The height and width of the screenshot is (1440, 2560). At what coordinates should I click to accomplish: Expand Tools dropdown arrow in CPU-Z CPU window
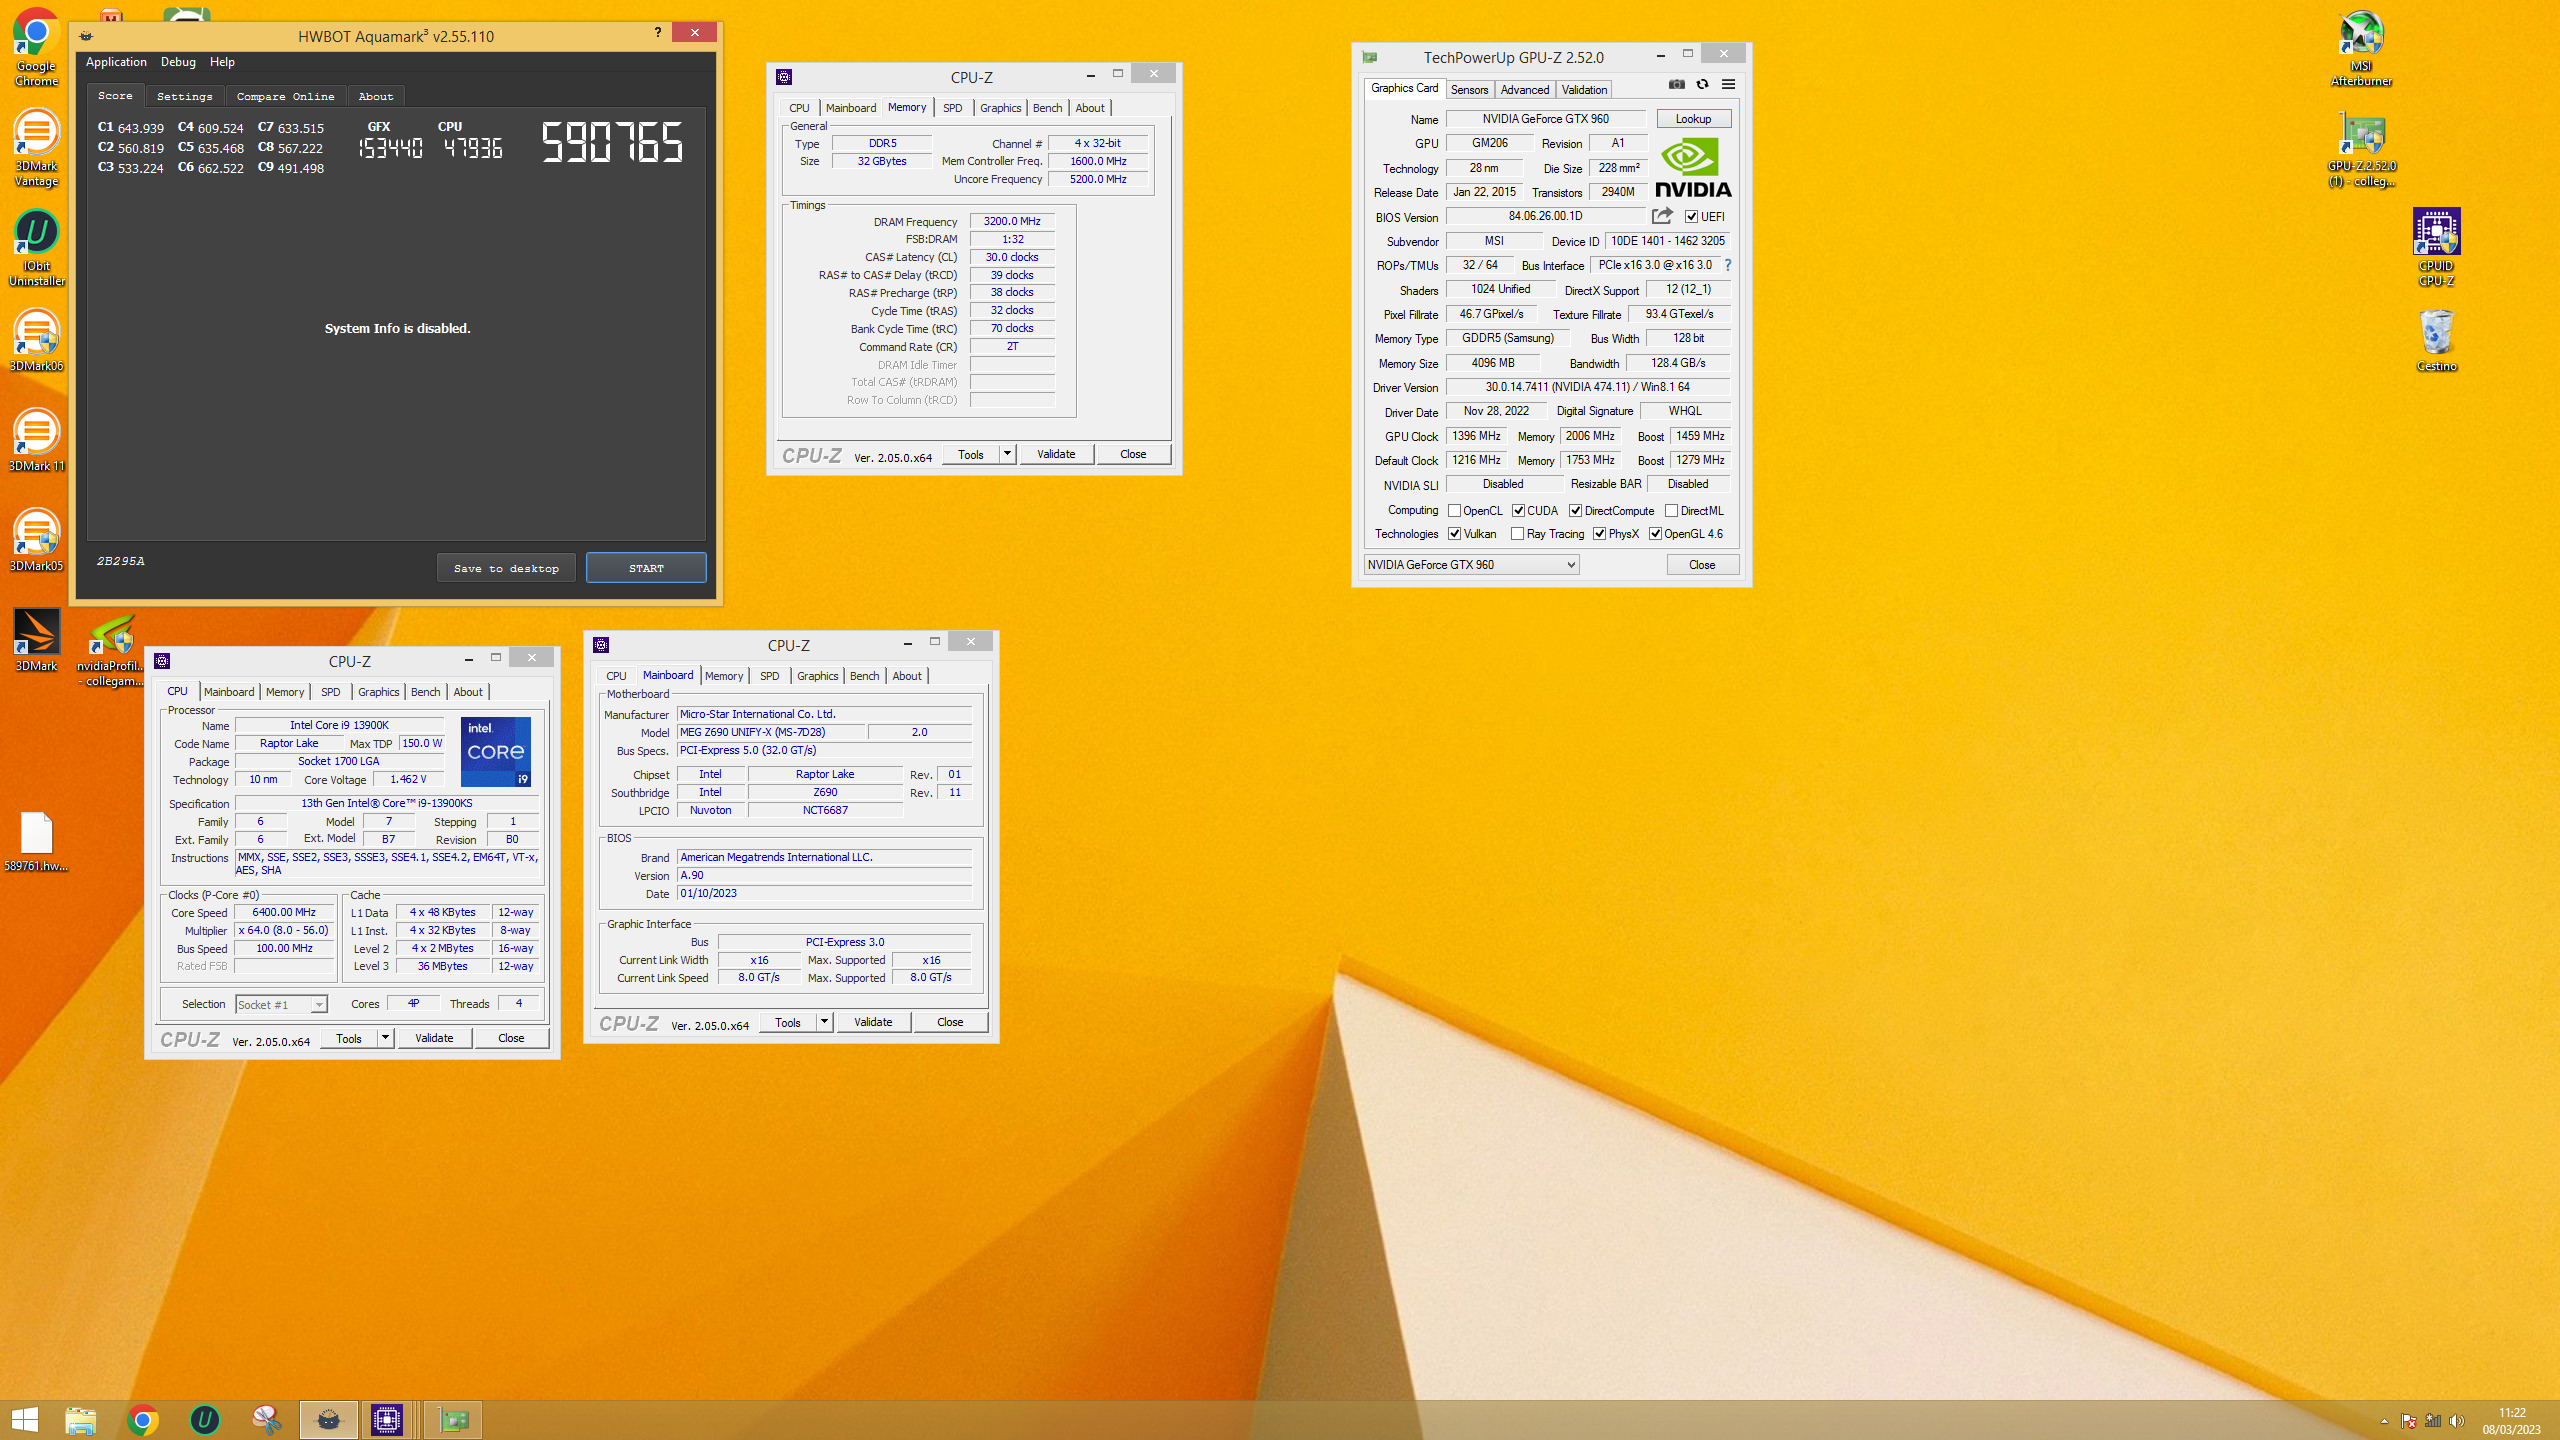click(x=385, y=1038)
